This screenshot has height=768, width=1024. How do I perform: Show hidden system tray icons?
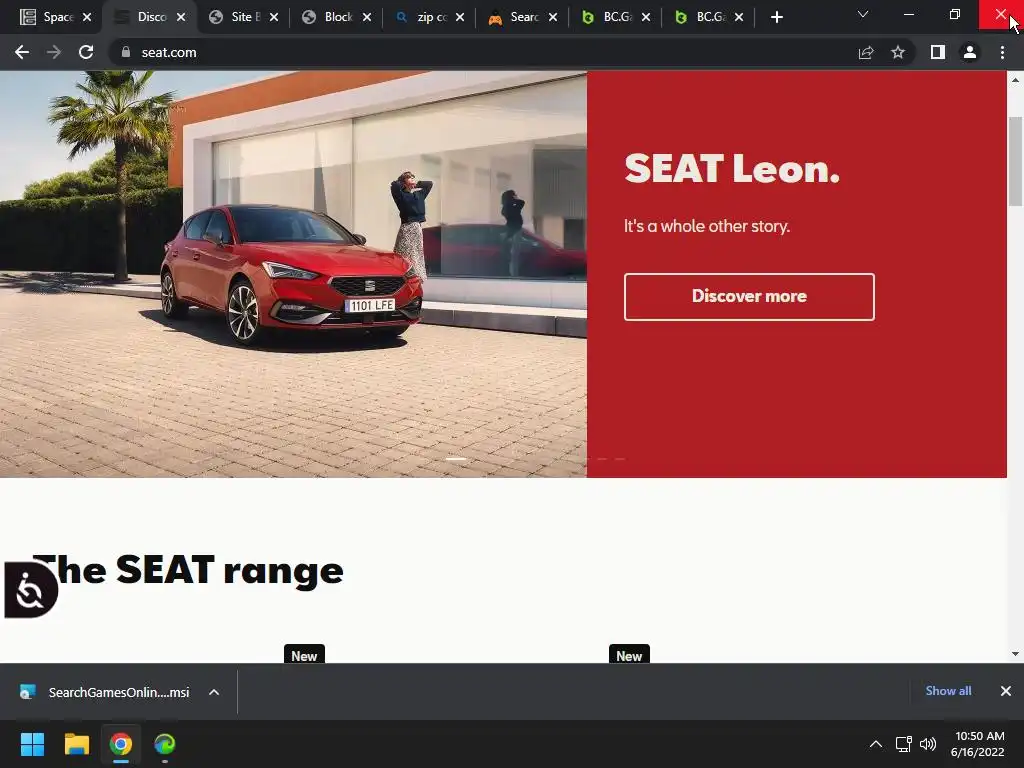coord(876,744)
